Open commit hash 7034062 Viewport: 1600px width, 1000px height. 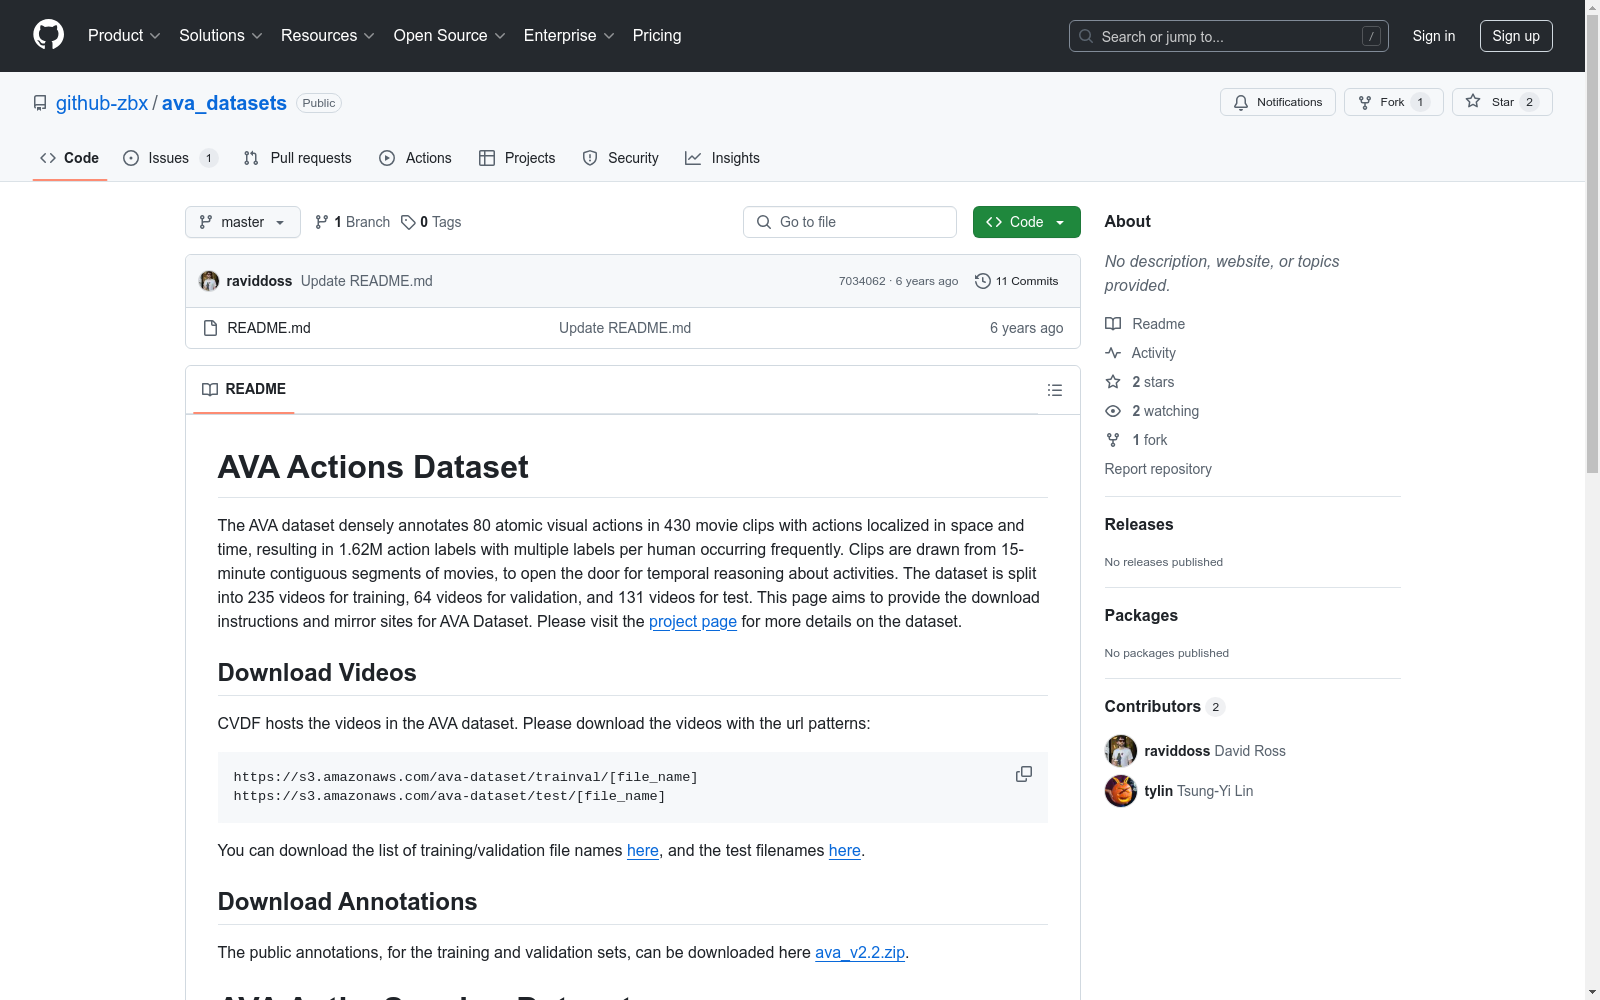(x=862, y=281)
